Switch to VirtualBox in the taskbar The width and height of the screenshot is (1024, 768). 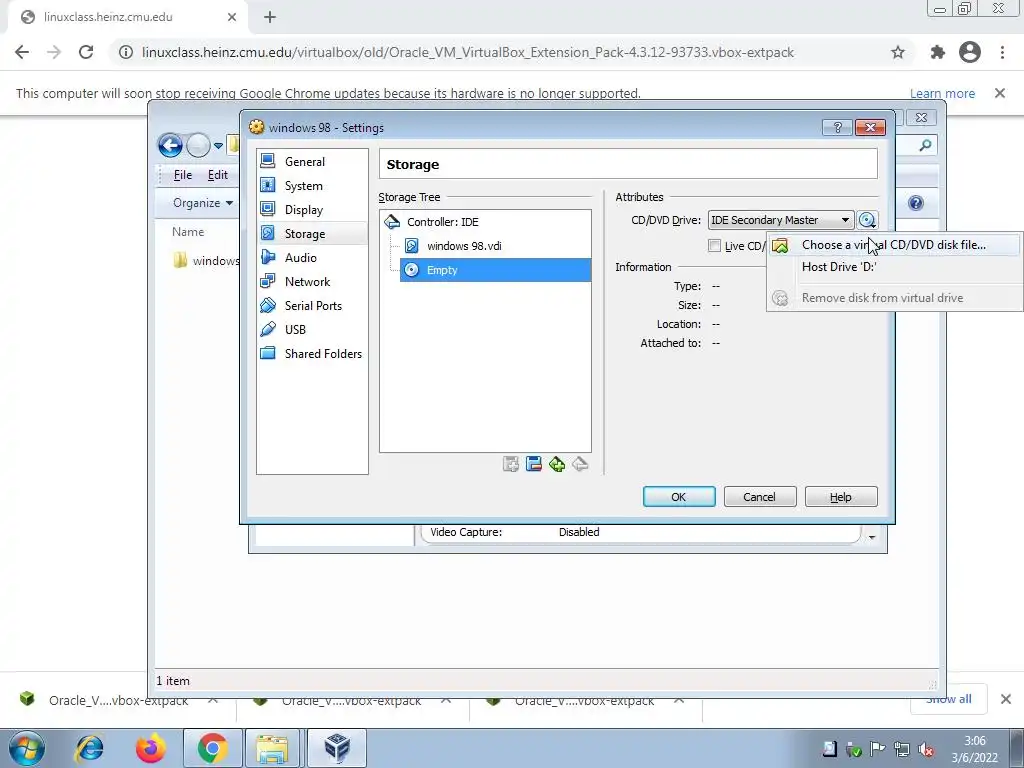[x=337, y=748]
